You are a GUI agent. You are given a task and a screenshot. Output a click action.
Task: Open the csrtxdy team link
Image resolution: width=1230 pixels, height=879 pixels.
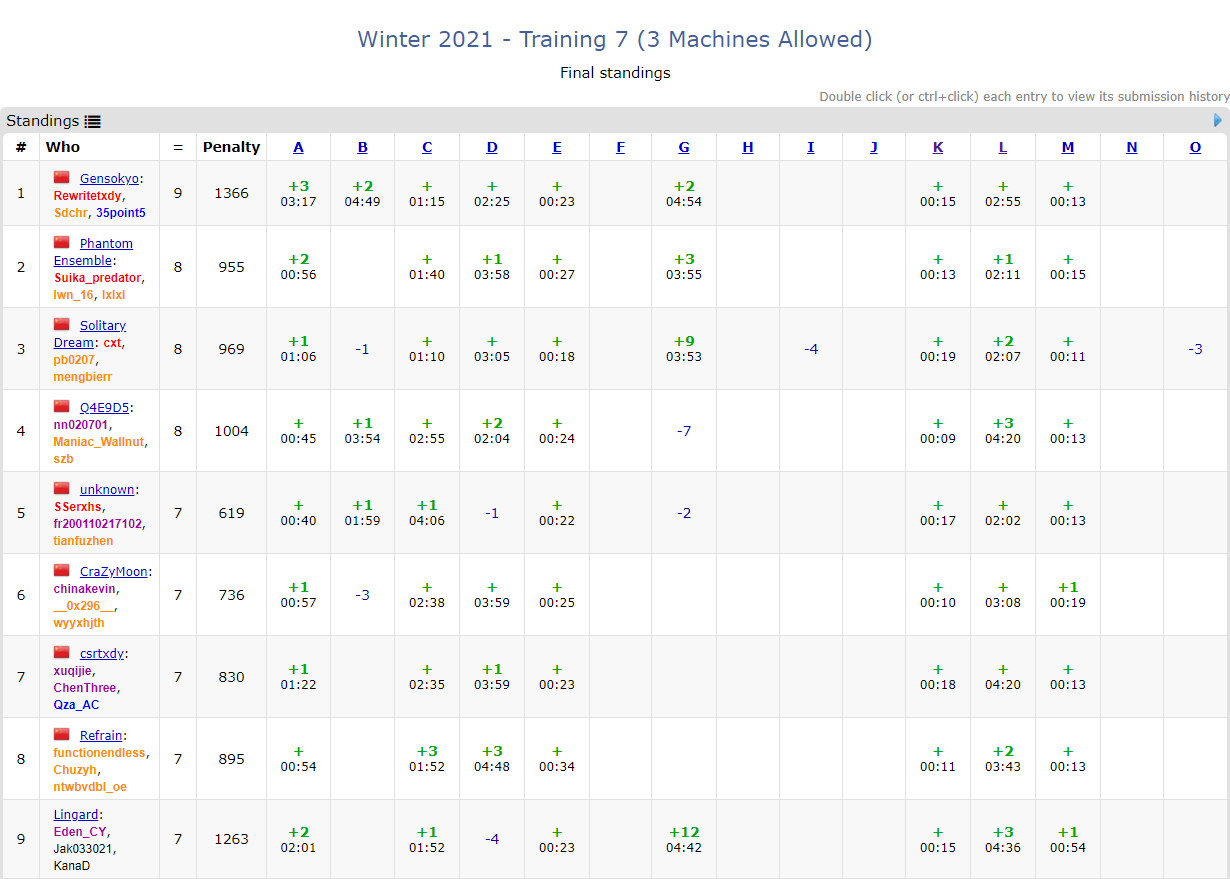tap(102, 653)
